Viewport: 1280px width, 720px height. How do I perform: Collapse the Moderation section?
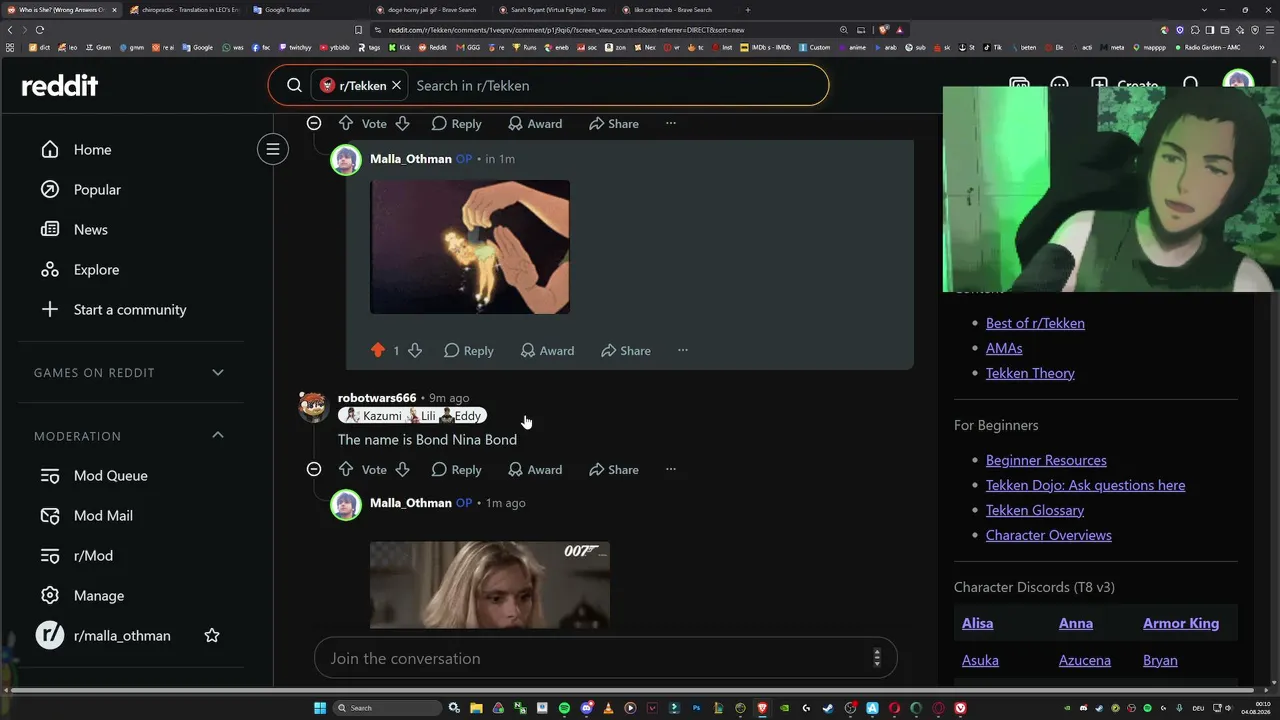coord(218,435)
